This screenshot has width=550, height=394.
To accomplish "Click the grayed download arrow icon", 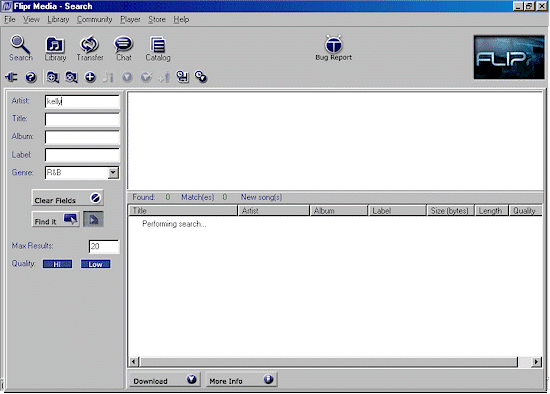I will 127,77.
